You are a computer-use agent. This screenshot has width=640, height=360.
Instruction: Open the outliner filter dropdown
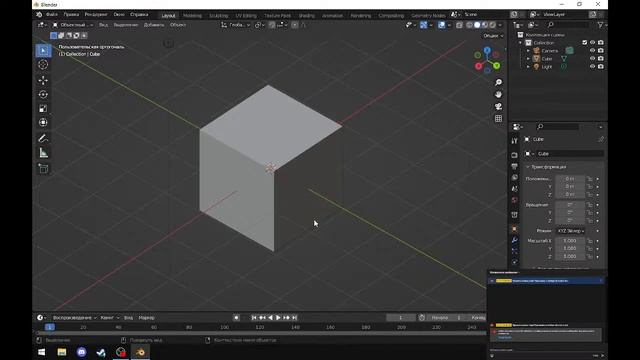point(601,25)
